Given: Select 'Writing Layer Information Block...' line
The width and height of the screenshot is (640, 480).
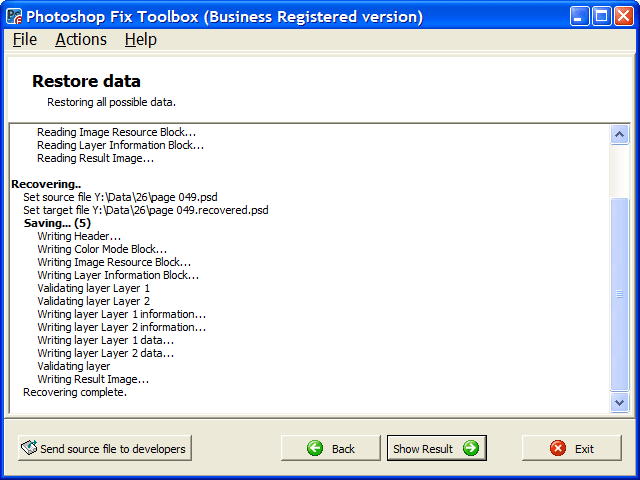Looking at the screenshot, I should click(x=118, y=276).
